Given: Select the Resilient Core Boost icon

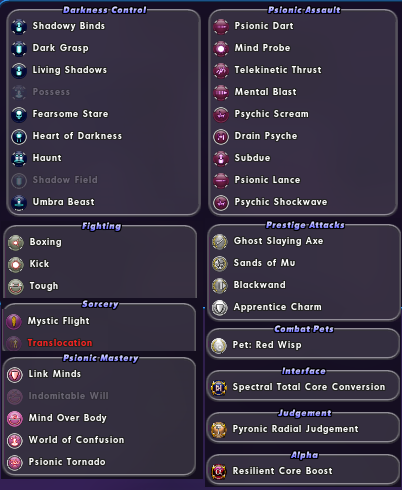Looking at the screenshot, I should (219, 471).
